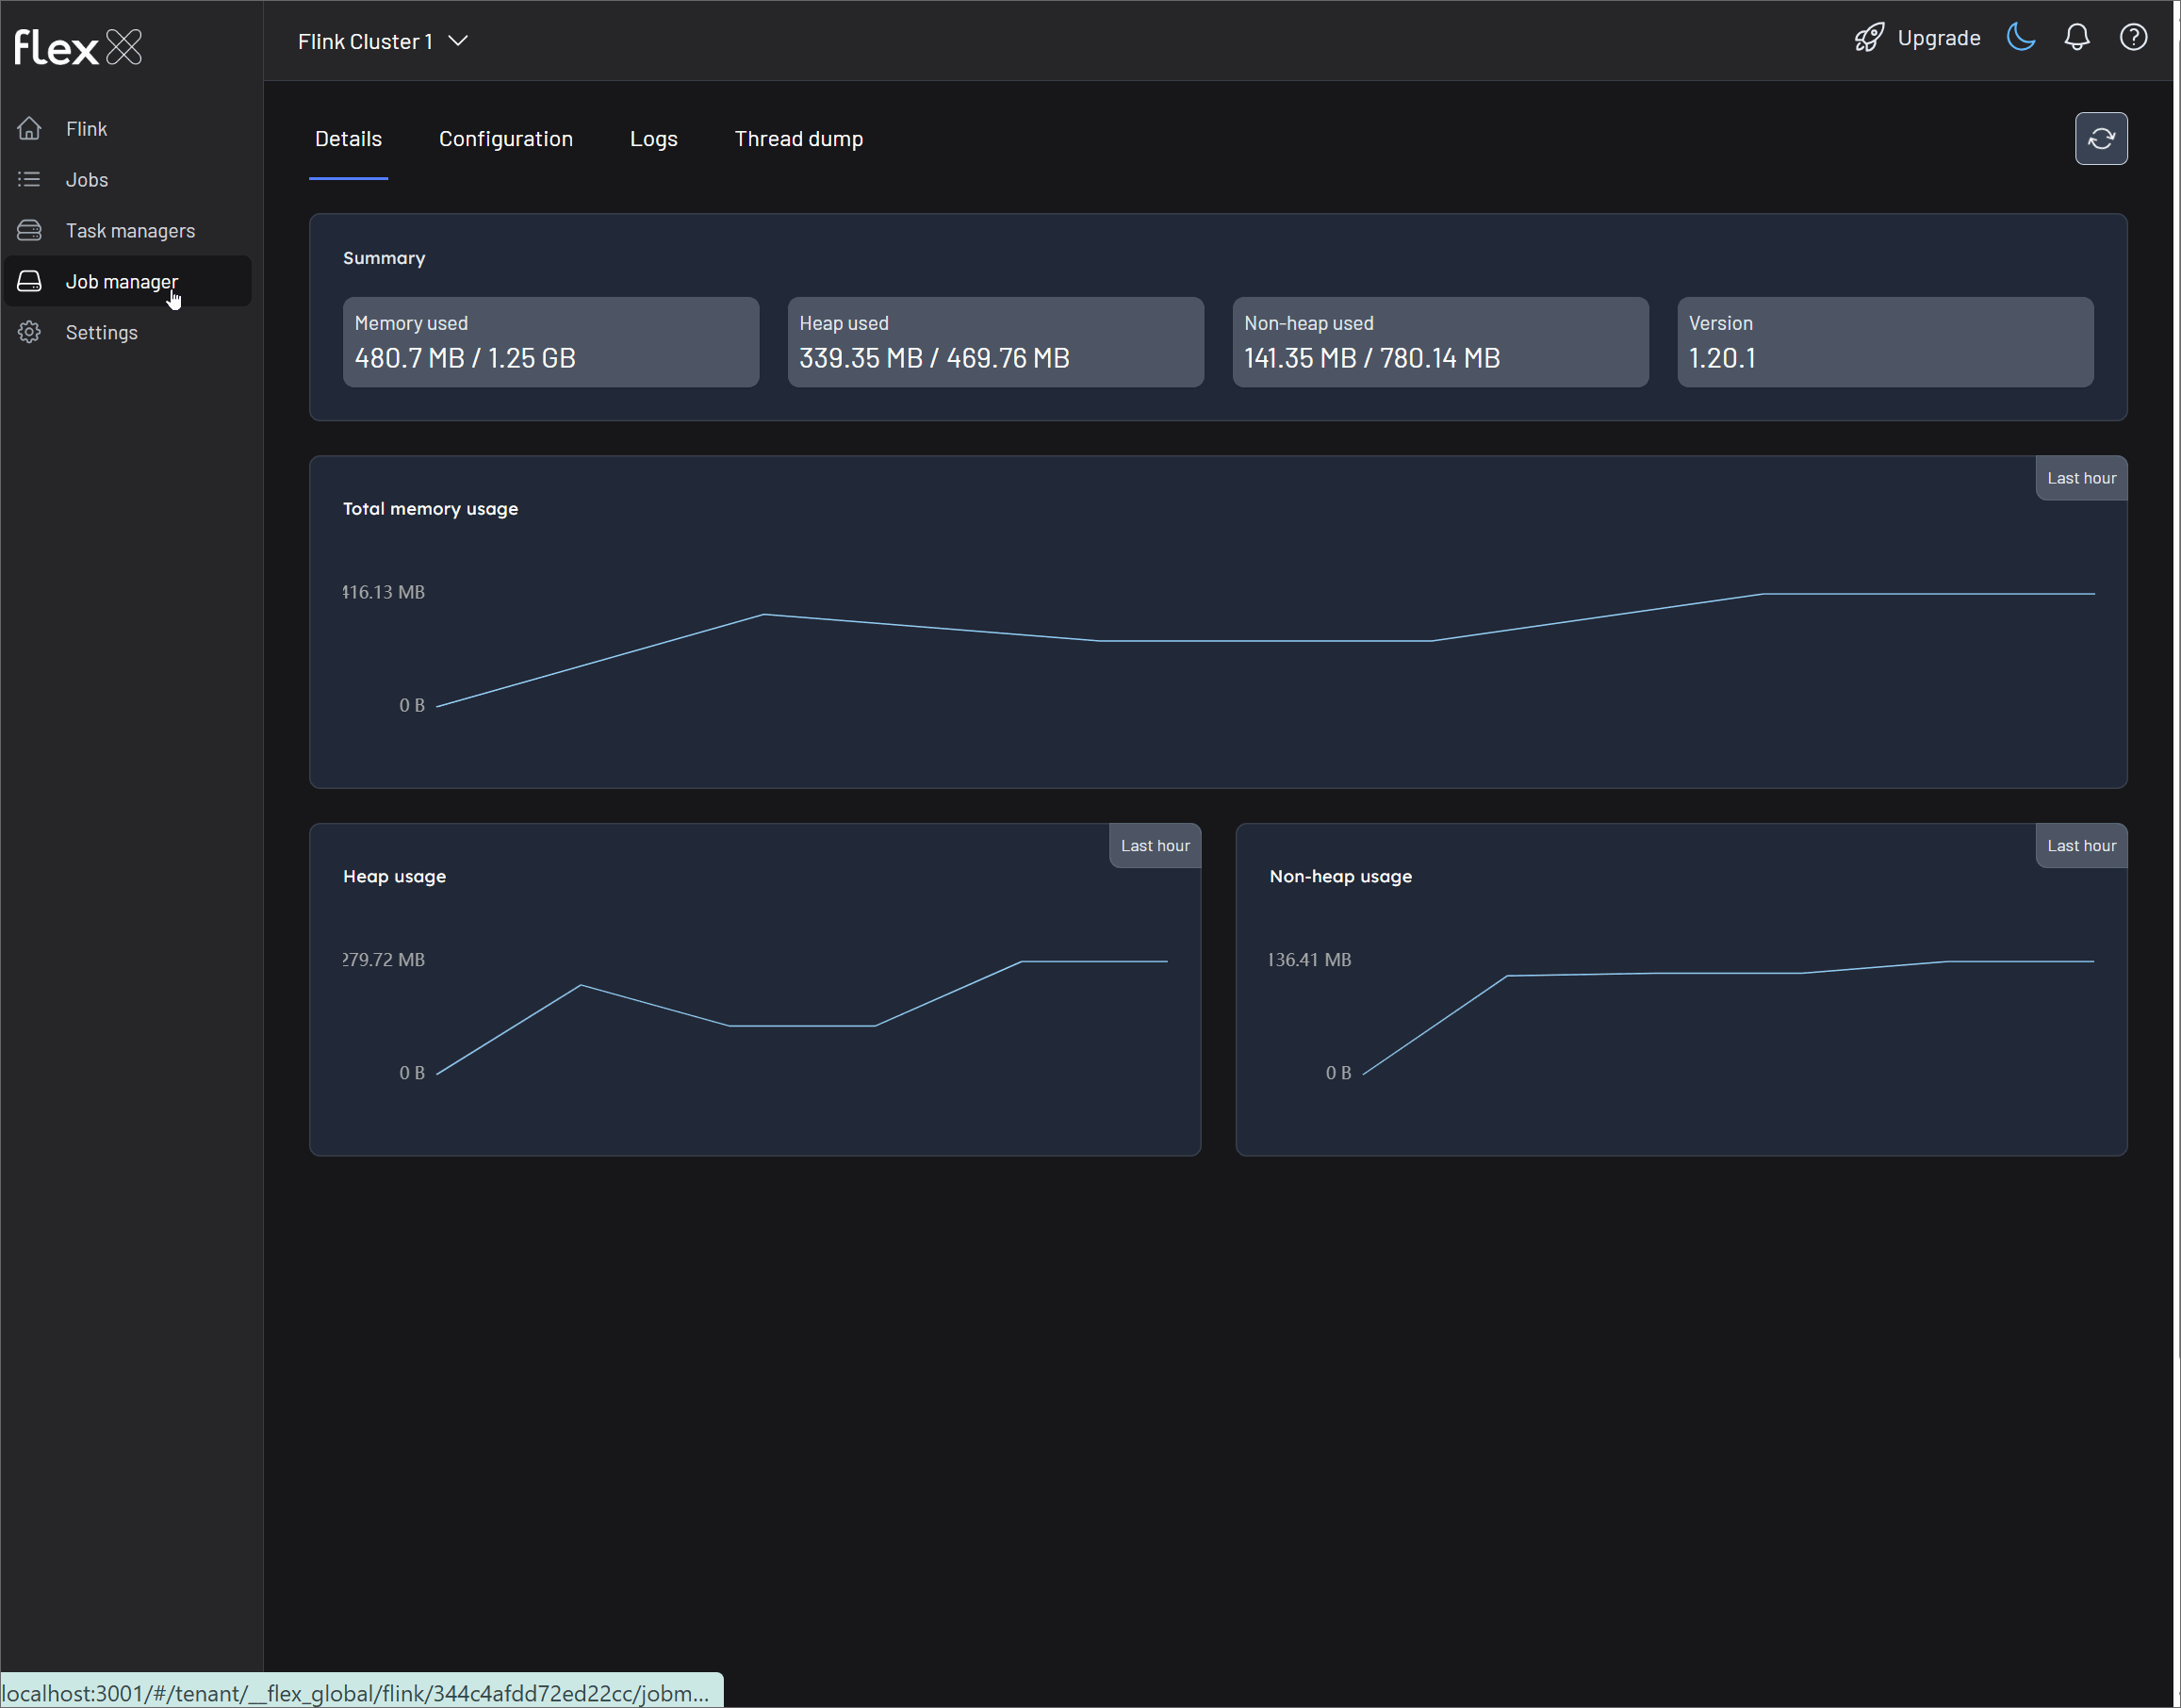The height and width of the screenshot is (1708, 2181).
Task: Click the 339.35 MB / 469.76 MB value
Action: click(x=934, y=358)
